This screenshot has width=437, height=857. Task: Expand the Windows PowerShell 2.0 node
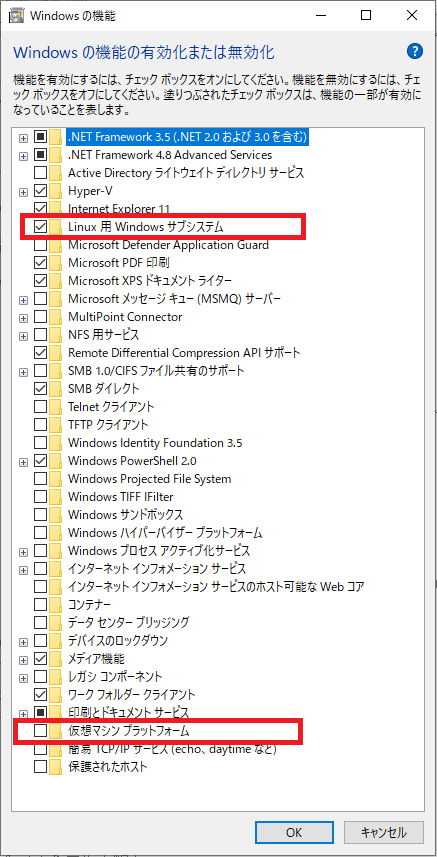(23, 462)
